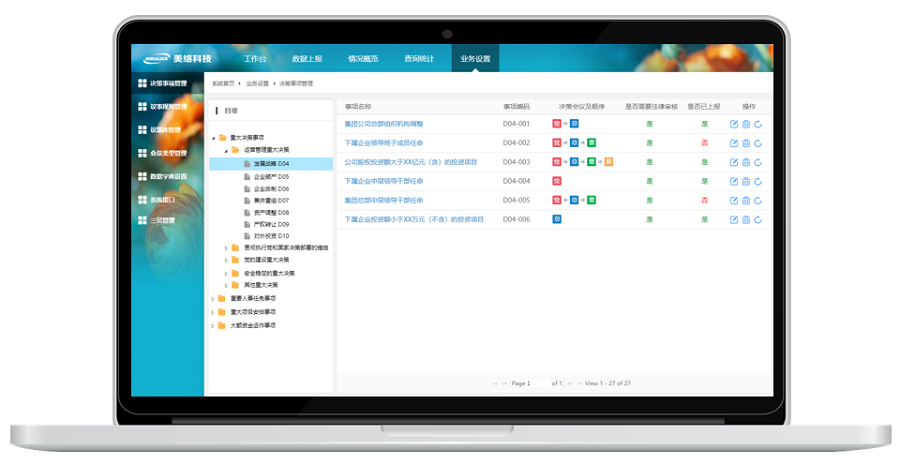Switch to the 数据上报 tab
Viewport: 900px width, 464px height.
[x=307, y=59]
